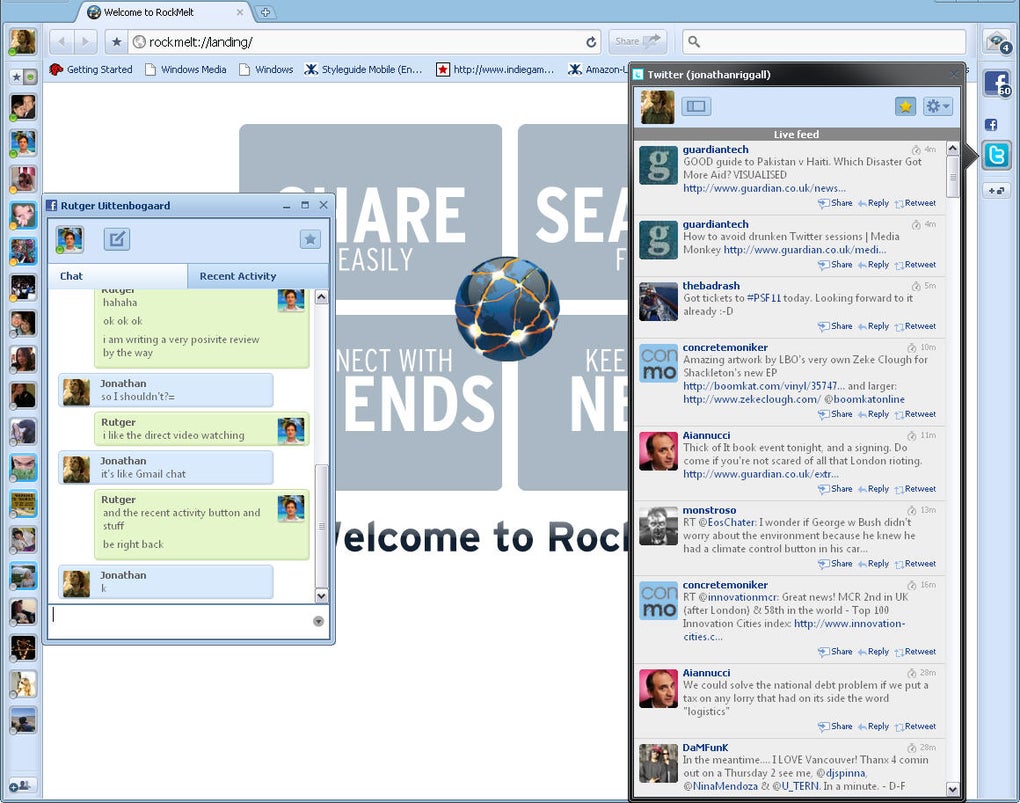Toggle favorites/online friends filter in left edge

[23, 77]
